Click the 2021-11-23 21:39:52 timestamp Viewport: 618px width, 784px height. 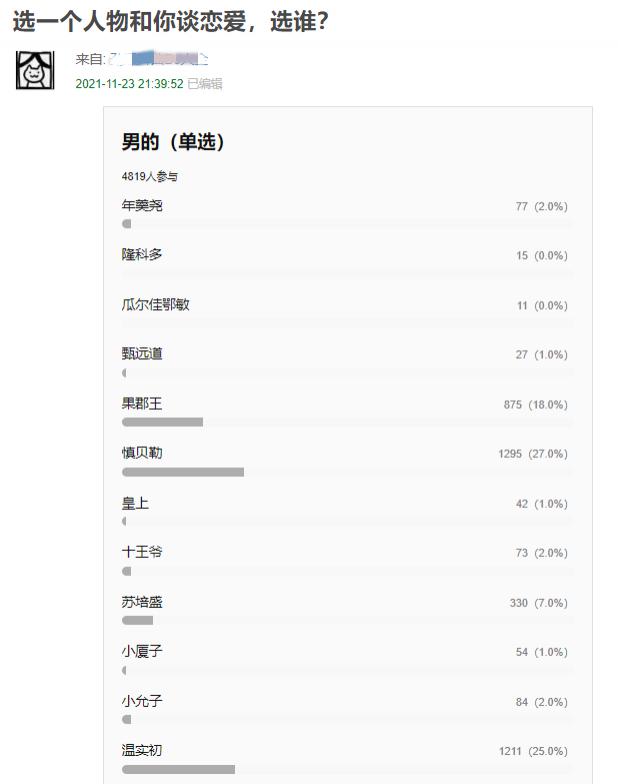coord(130,84)
